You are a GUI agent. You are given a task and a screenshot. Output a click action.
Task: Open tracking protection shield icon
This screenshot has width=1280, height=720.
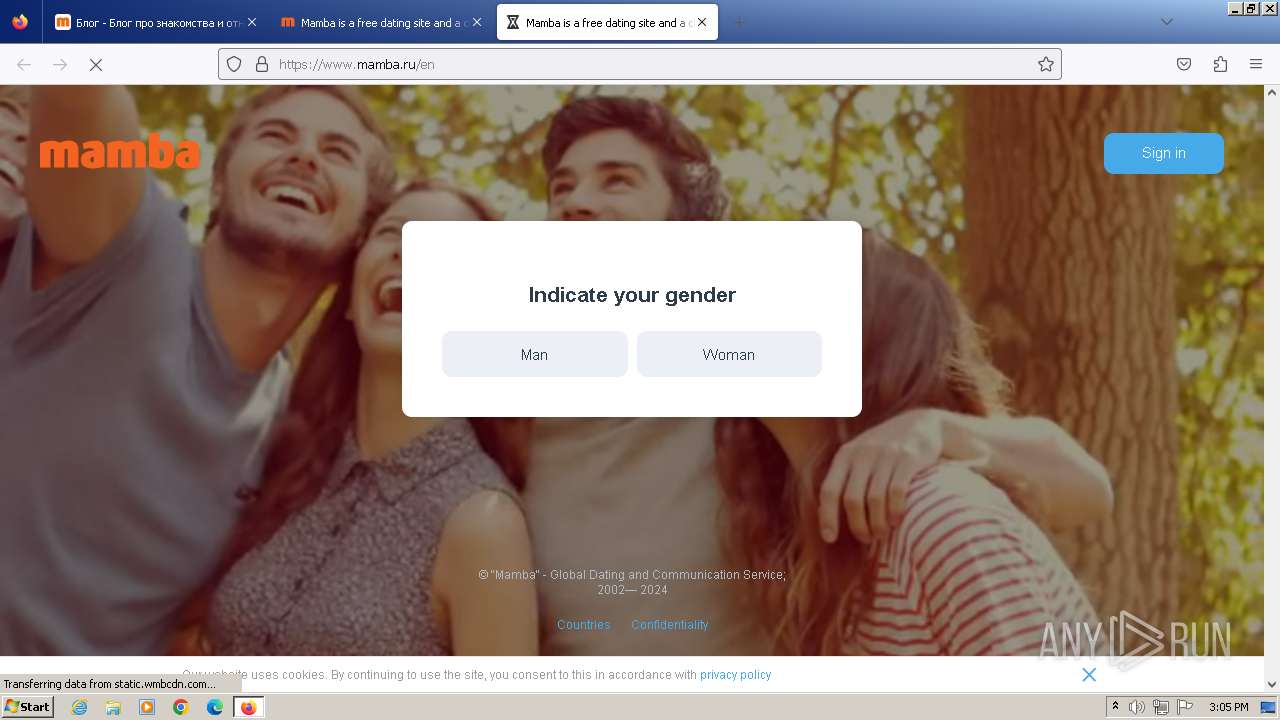pyautogui.click(x=234, y=64)
